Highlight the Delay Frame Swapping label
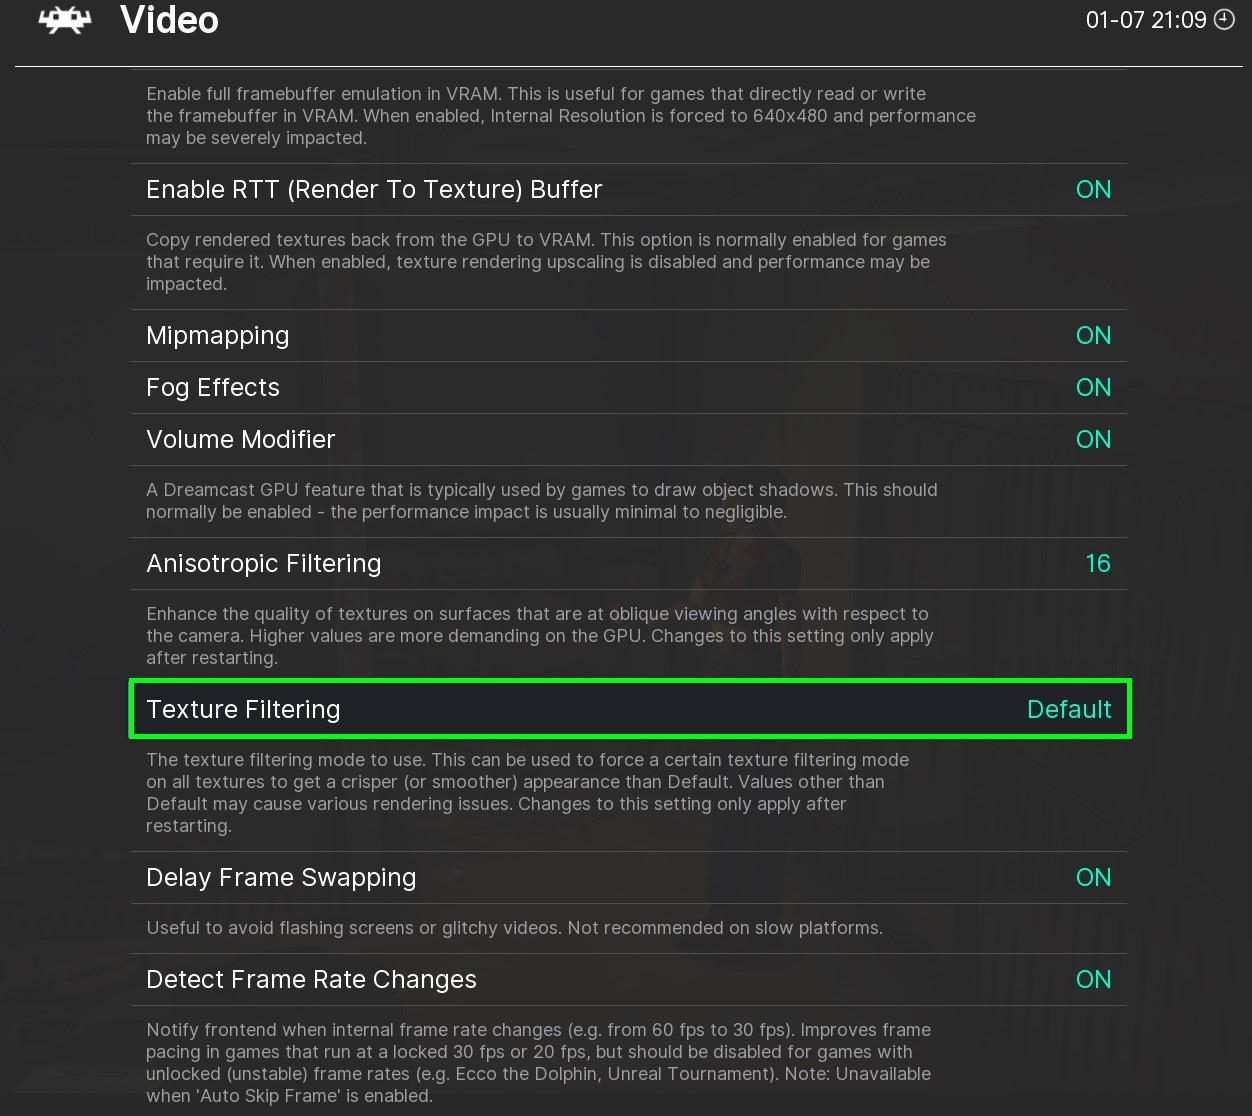The width and height of the screenshot is (1252, 1116). click(281, 878)
